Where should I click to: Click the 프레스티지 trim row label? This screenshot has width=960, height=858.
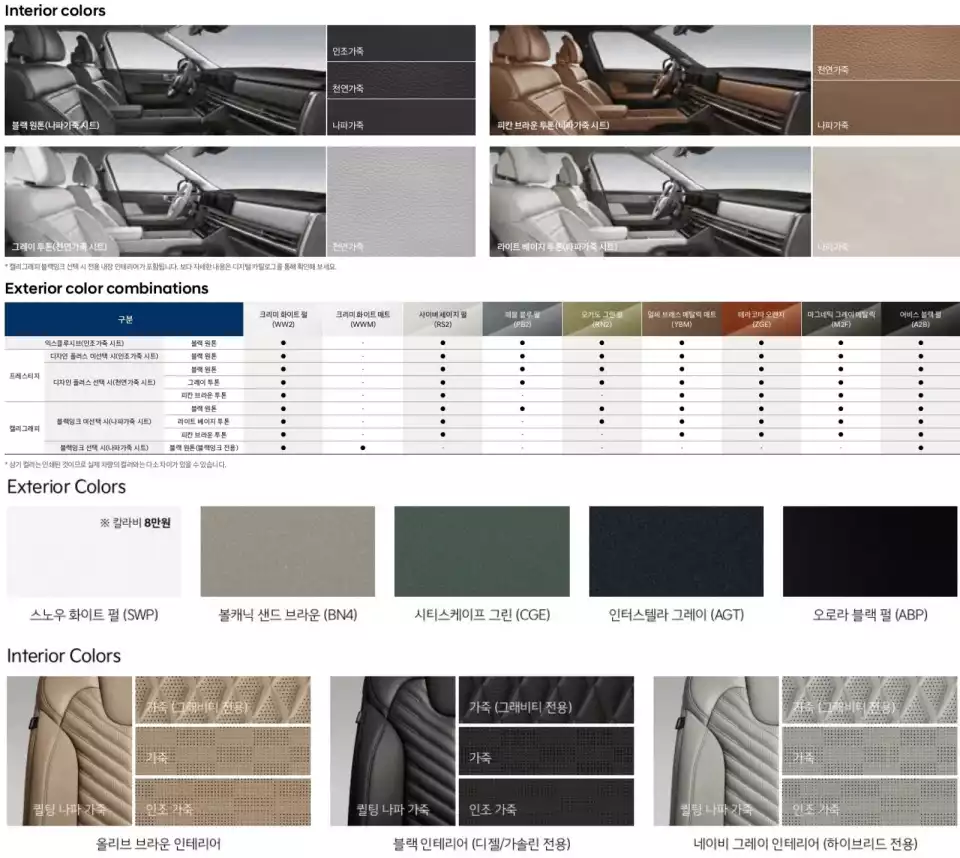click(x=24, y=376)
